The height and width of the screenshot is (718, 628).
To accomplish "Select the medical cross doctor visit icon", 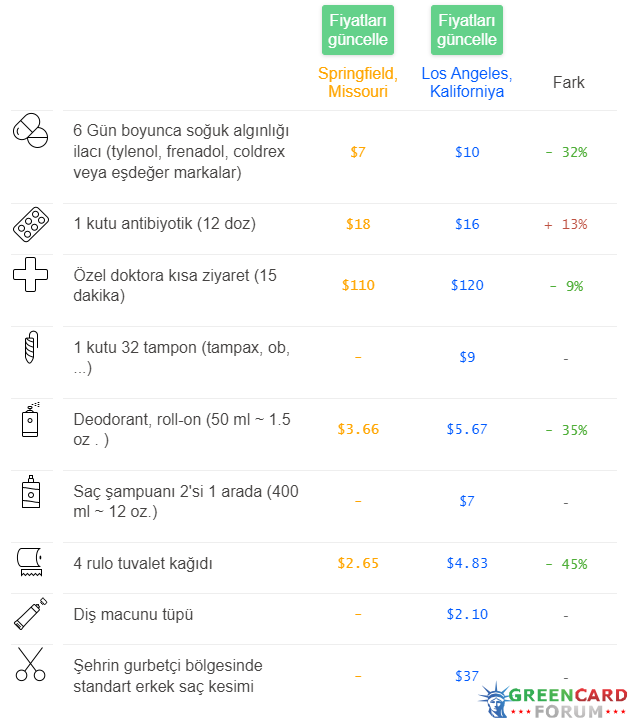I will (x=31, y=275).
